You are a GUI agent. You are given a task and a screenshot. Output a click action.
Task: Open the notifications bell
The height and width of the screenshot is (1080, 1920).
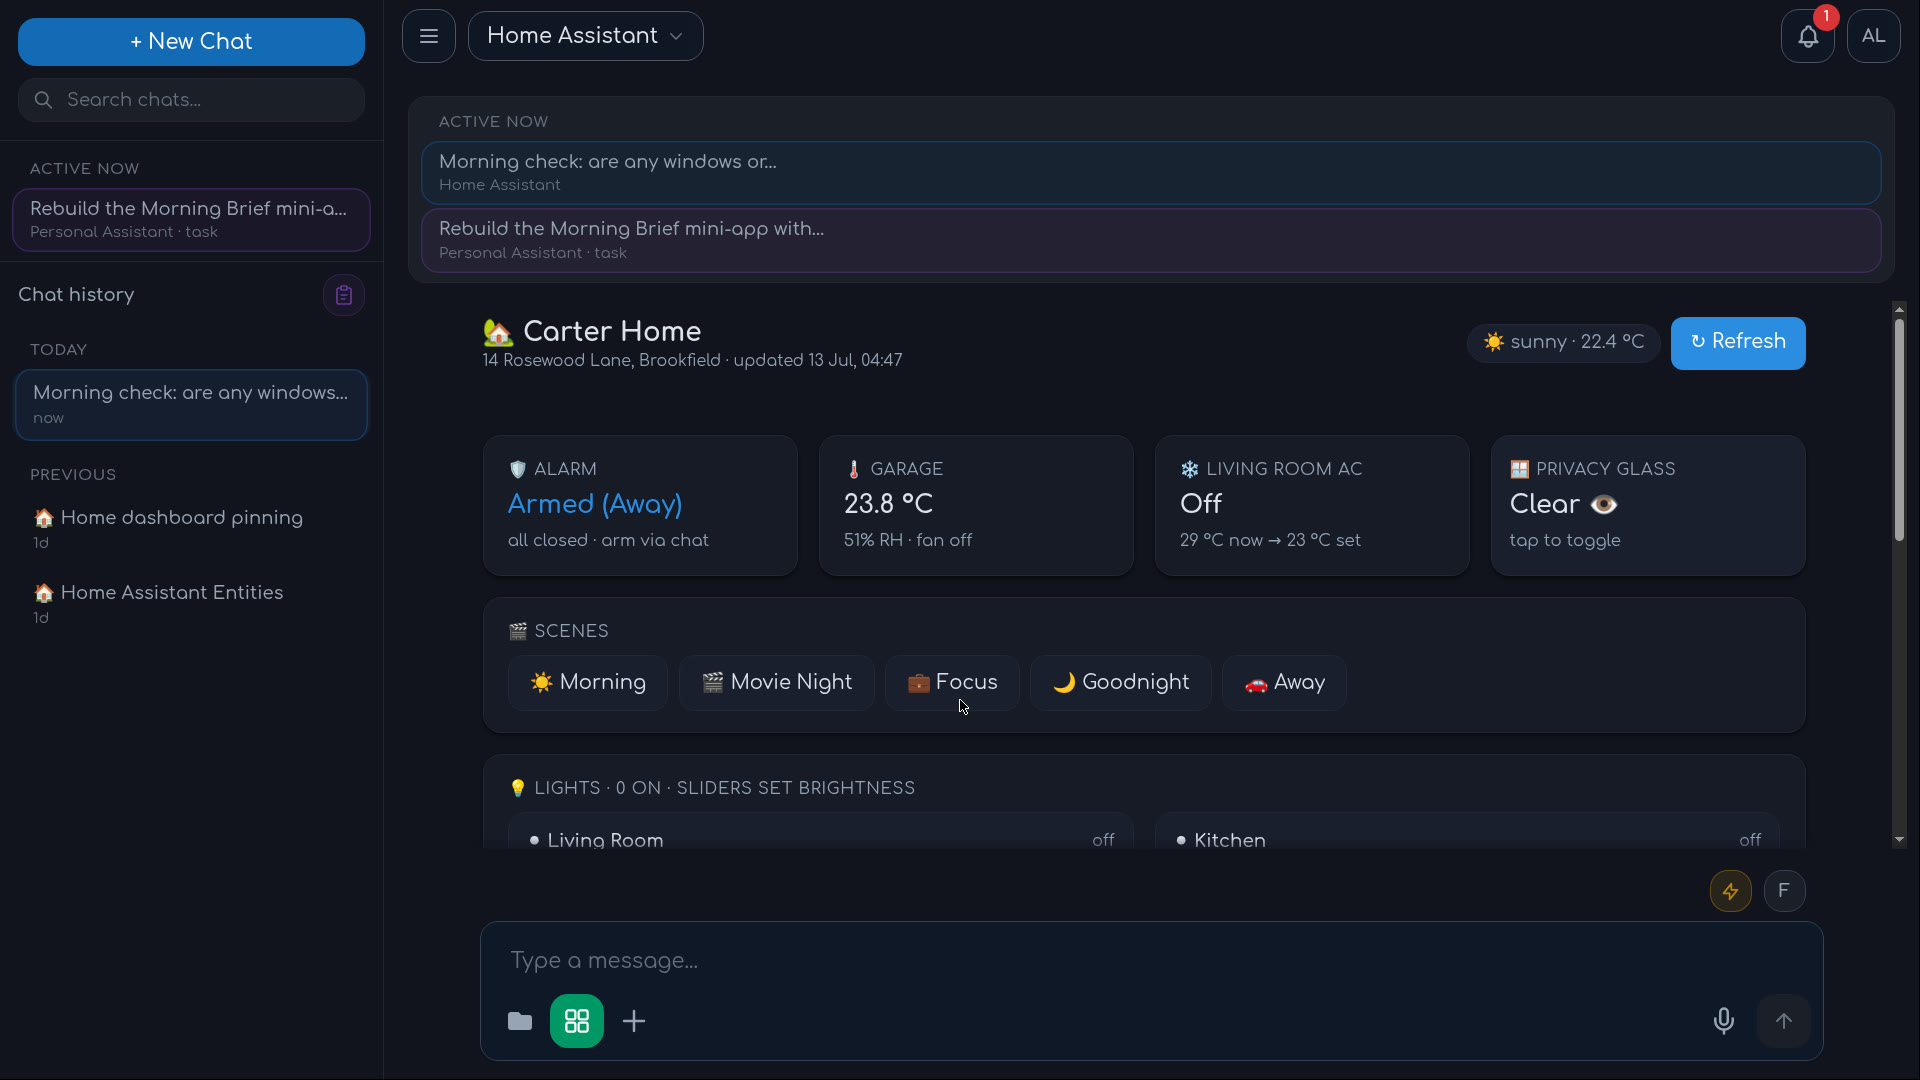click(x=1807, y=37)
